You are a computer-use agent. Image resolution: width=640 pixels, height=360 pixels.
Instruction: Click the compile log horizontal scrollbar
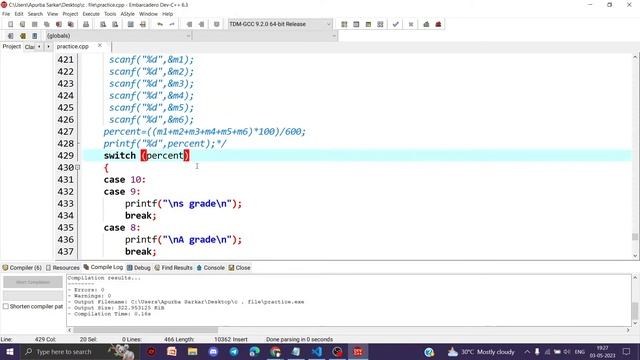point(145,330)
